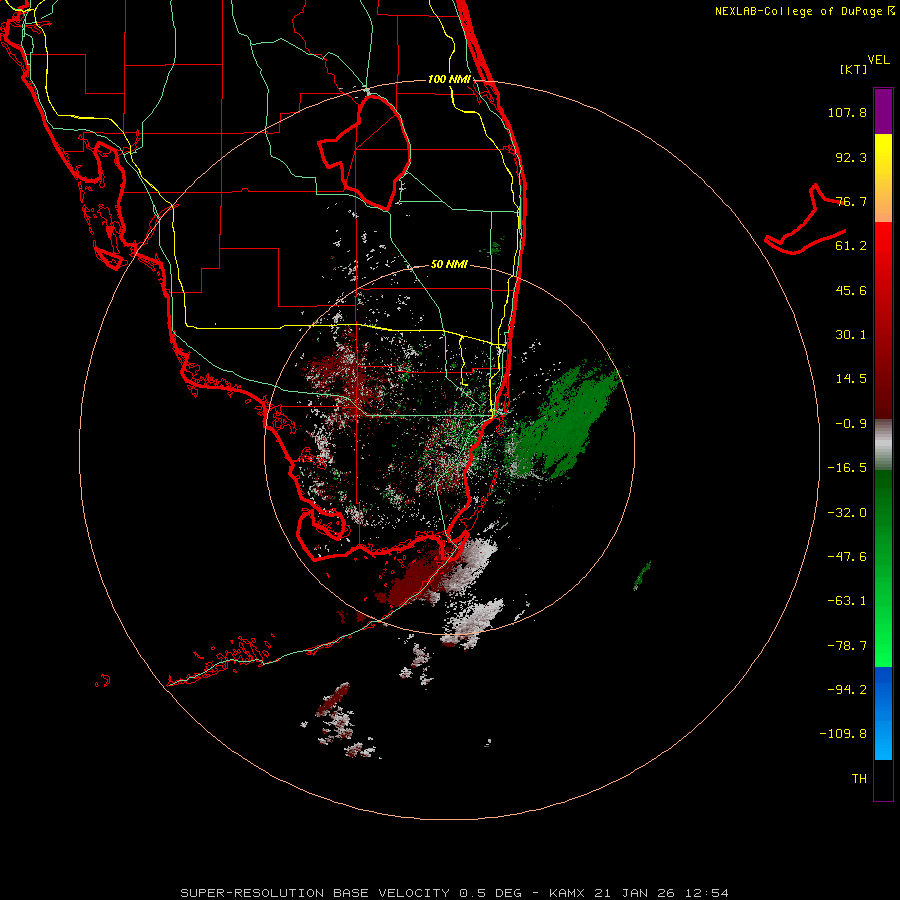The width and height of the screenshot is (900, 900).
Task: Click the 76.7 legend value
Action: [851, 201]
